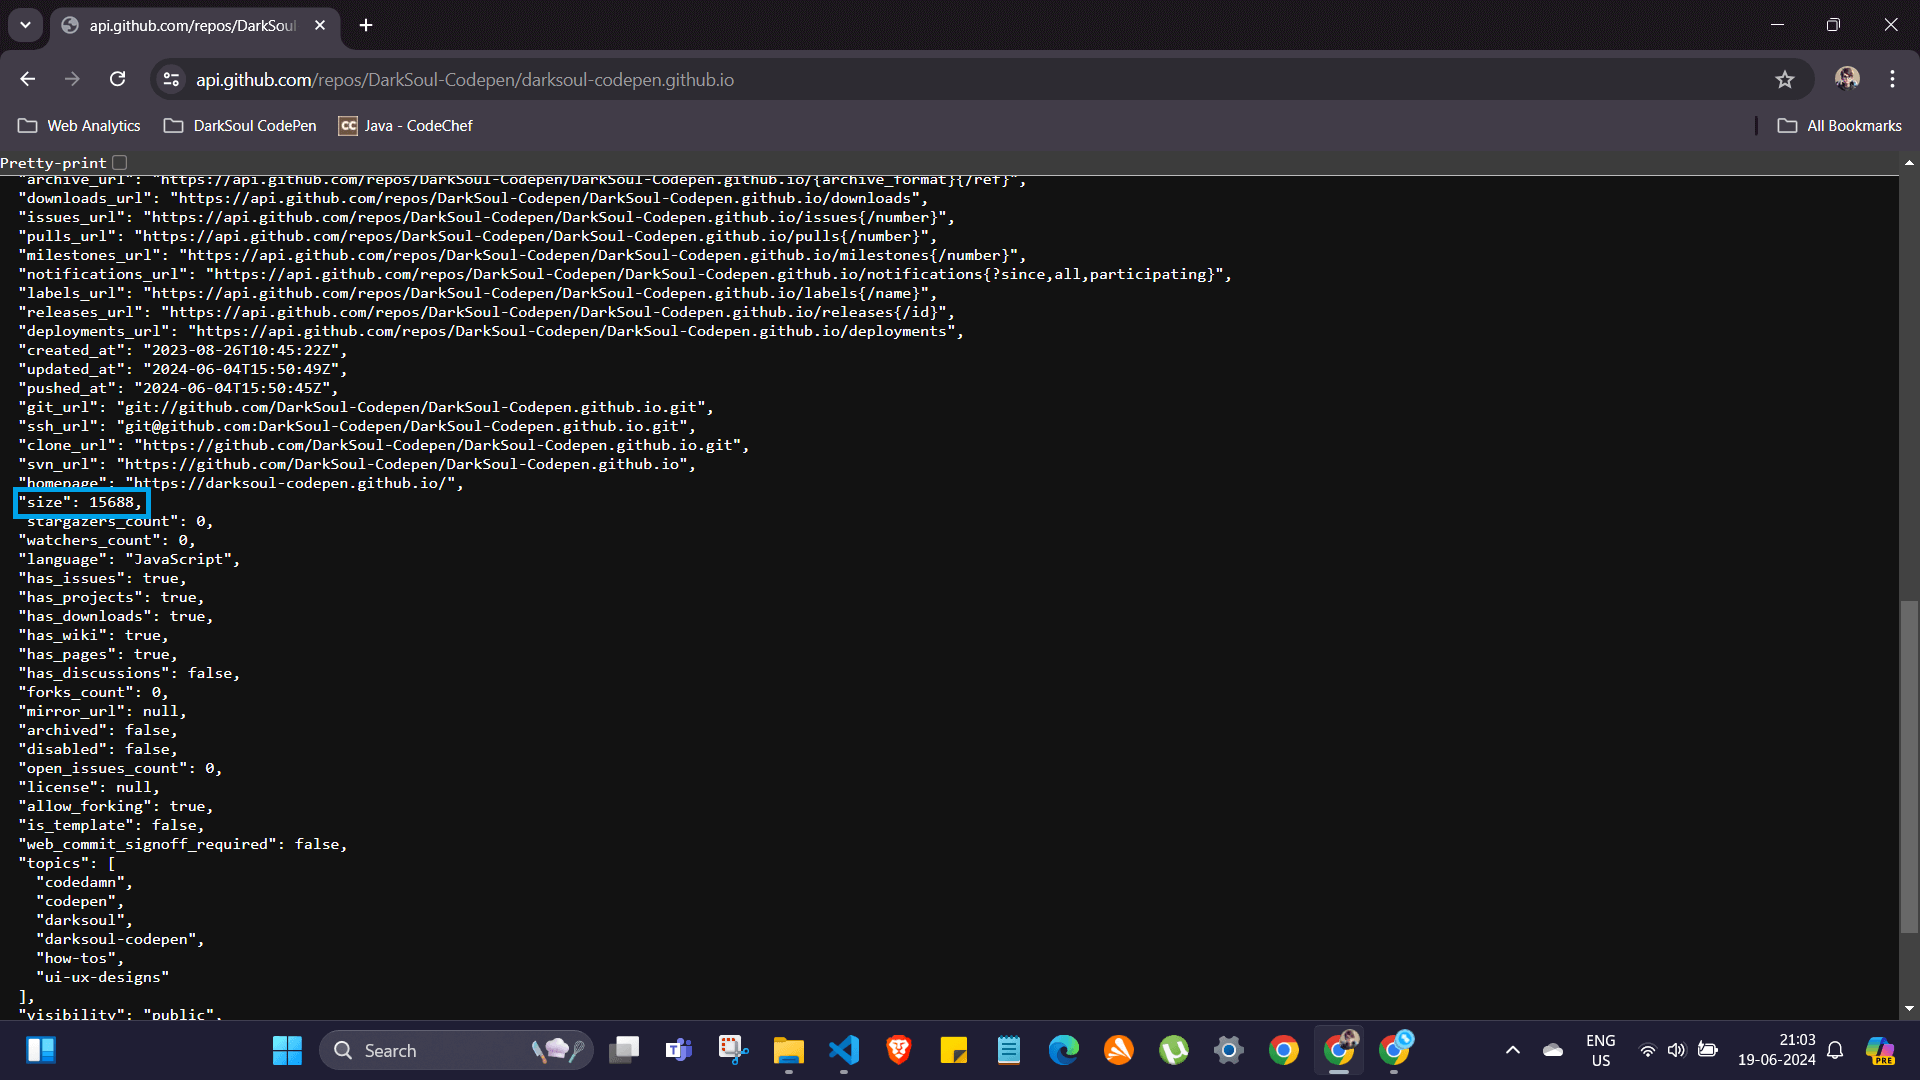Click the bookmark star icon
Viewport: 1920px width, 1080px height.
point(1785,80)
